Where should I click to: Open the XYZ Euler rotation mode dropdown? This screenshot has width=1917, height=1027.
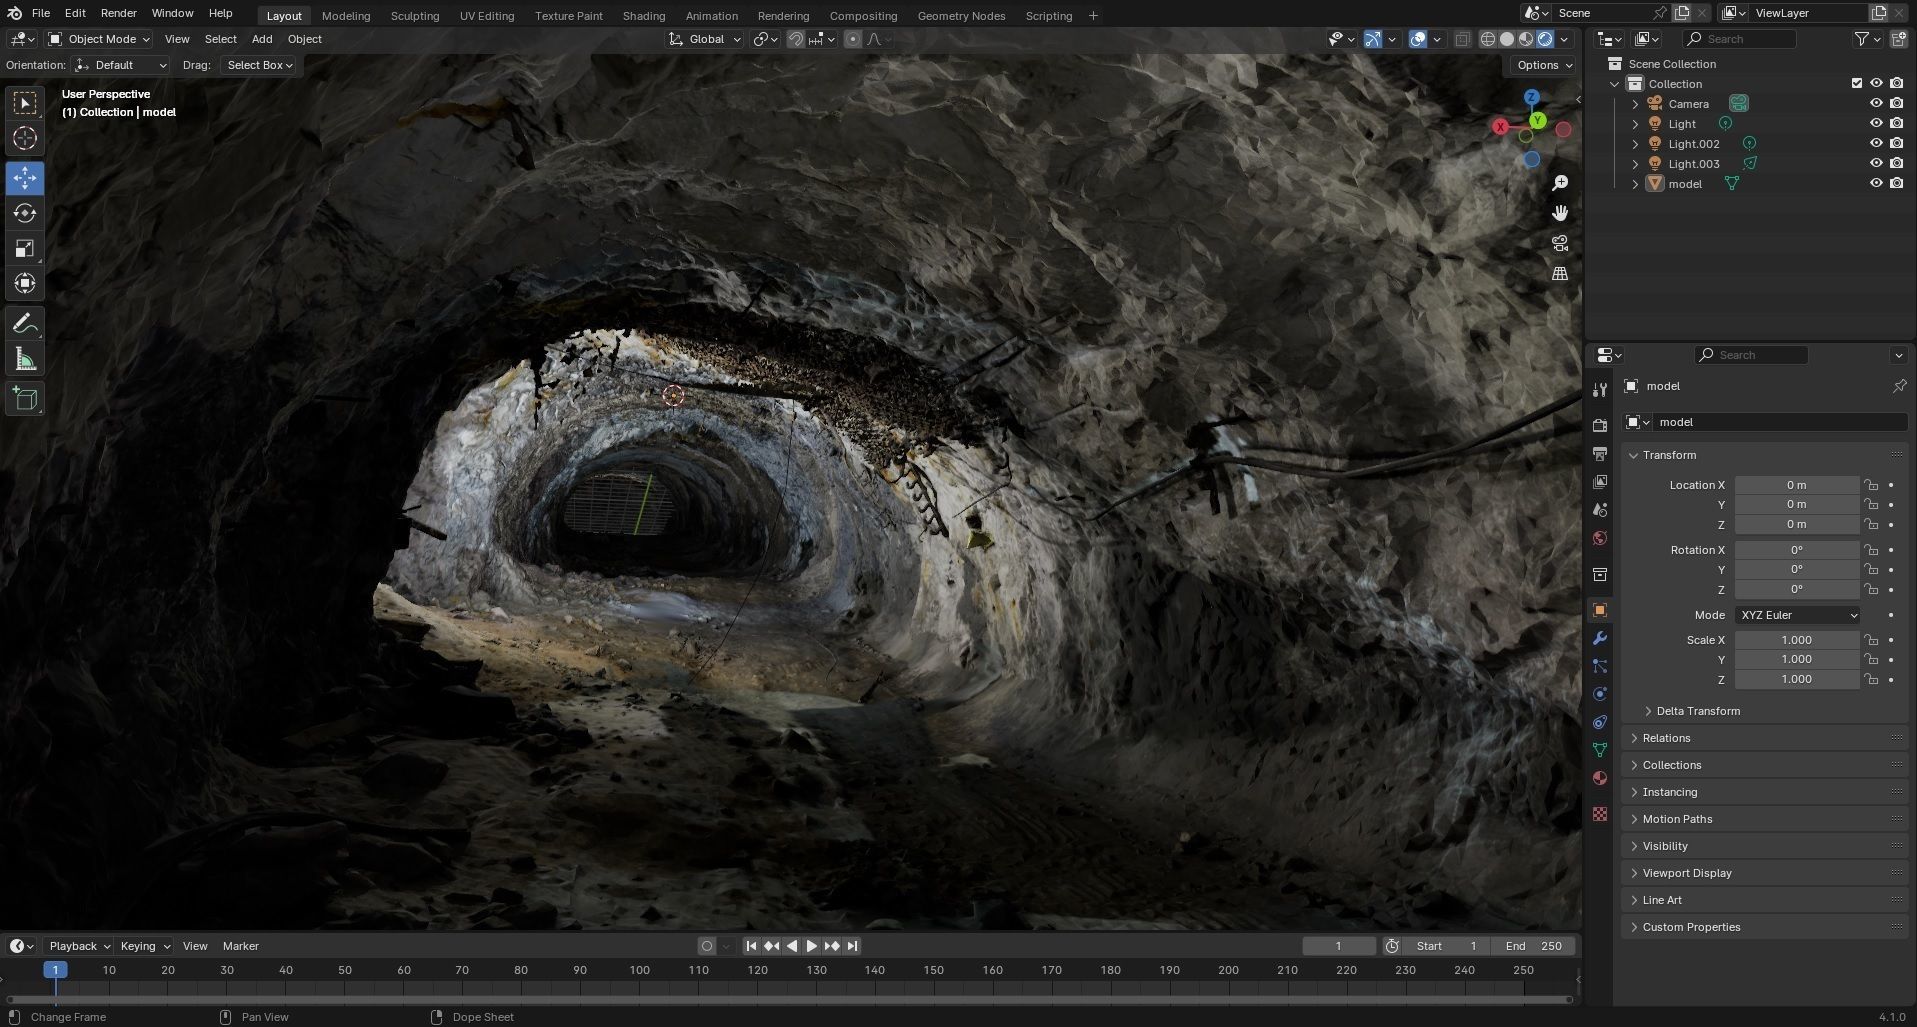click(1798, 615)
